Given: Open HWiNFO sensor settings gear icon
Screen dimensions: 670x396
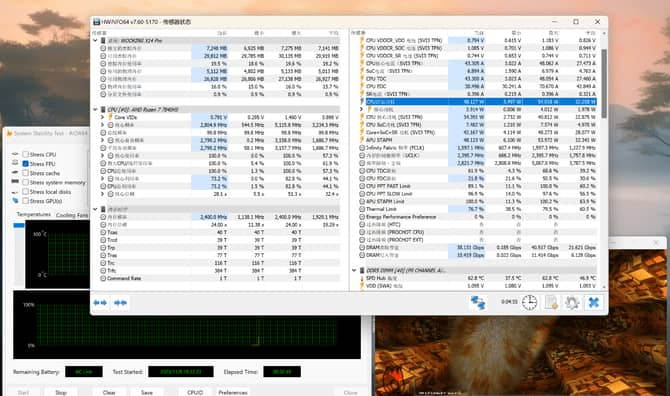Looking at the screenshot, I should 572,302.
